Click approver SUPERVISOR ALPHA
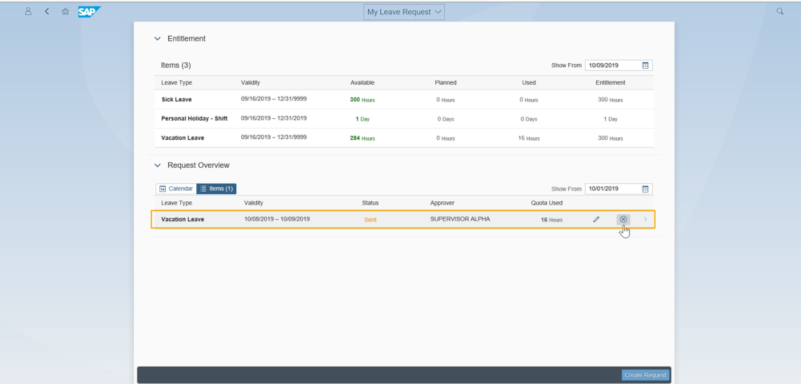 pyautogui.click(x=460, y=219)
